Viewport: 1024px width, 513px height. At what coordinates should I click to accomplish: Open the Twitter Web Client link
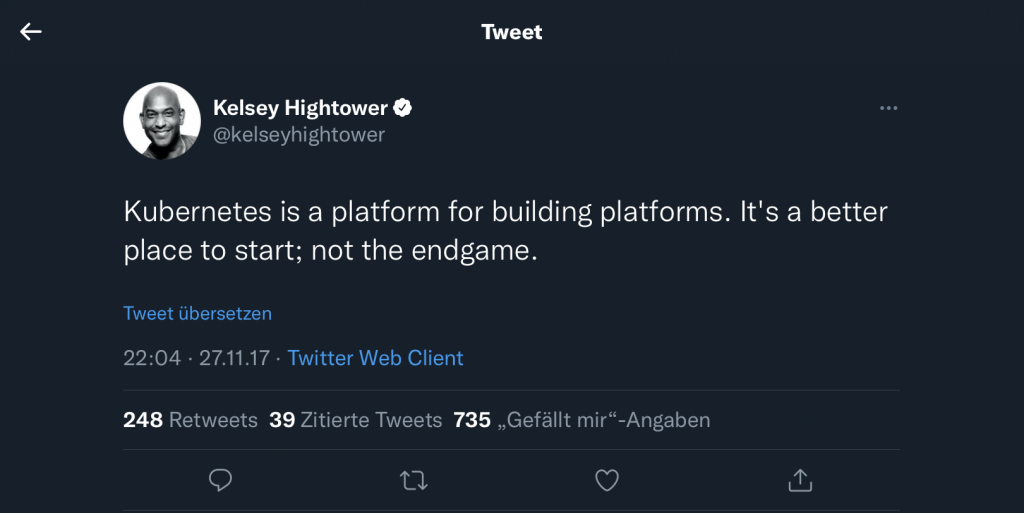pyautogui.click(x=376, y=358)
